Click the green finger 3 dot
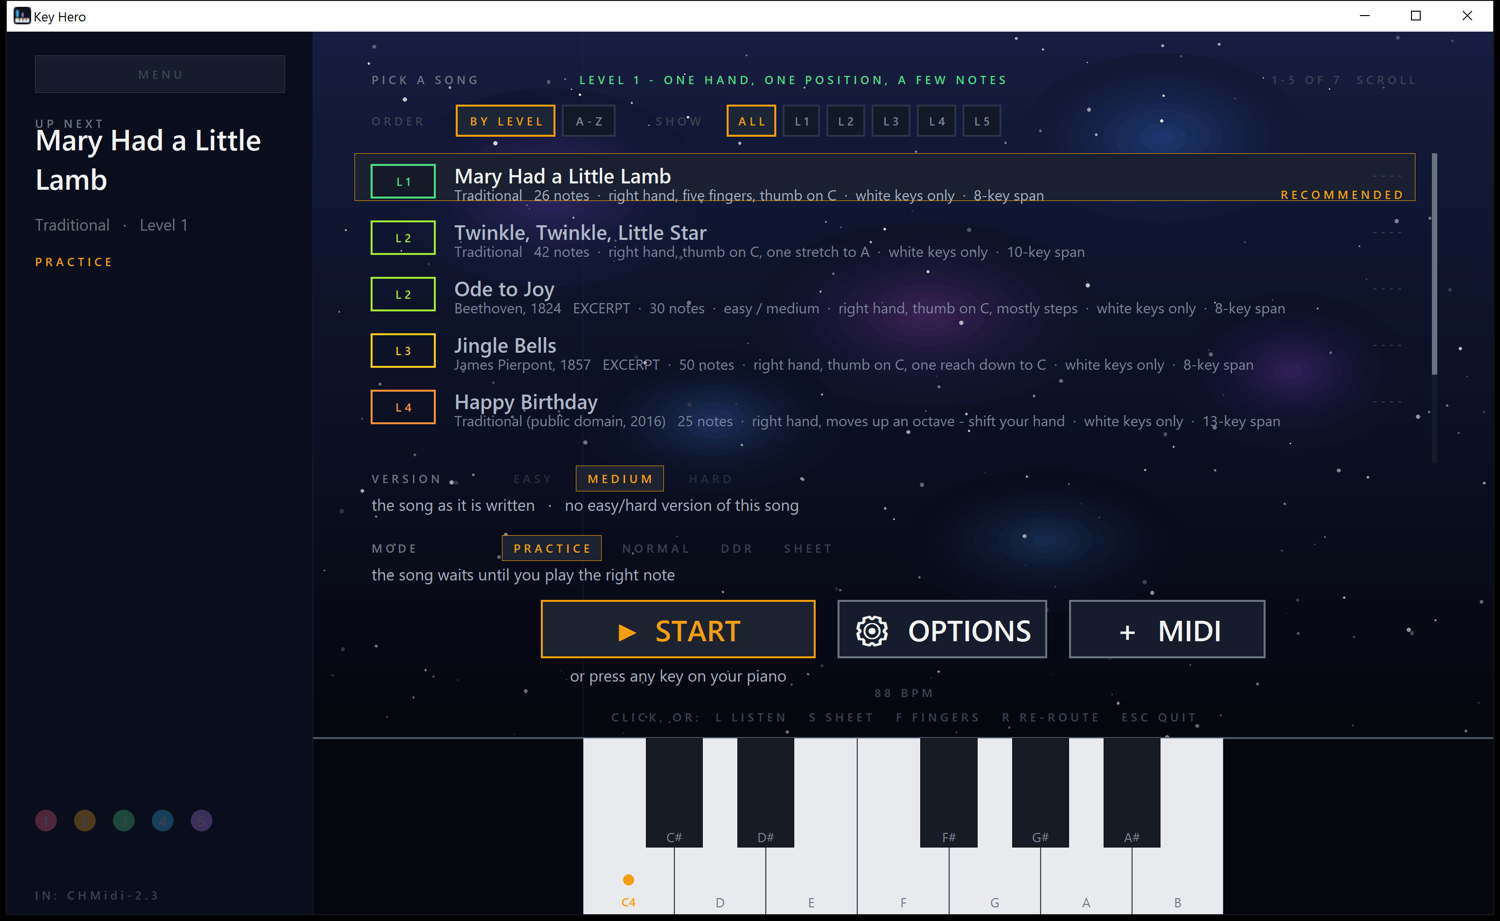This screenshot has height=921, width=1500. (x=124, y=821)
